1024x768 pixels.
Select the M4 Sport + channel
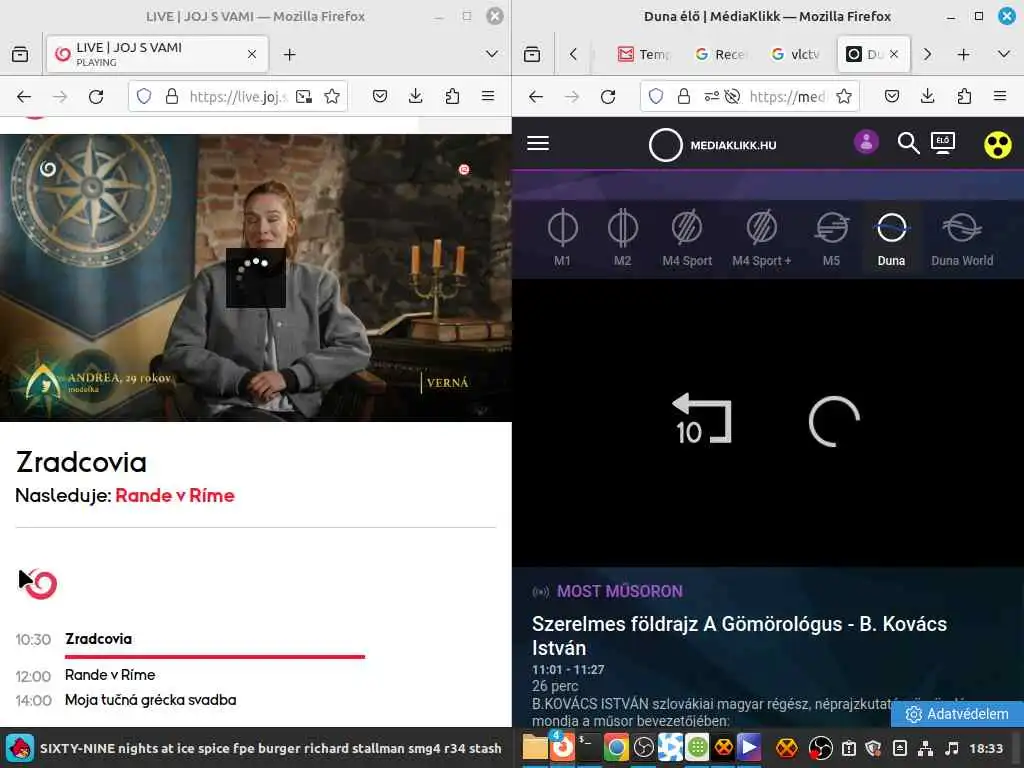761,238
